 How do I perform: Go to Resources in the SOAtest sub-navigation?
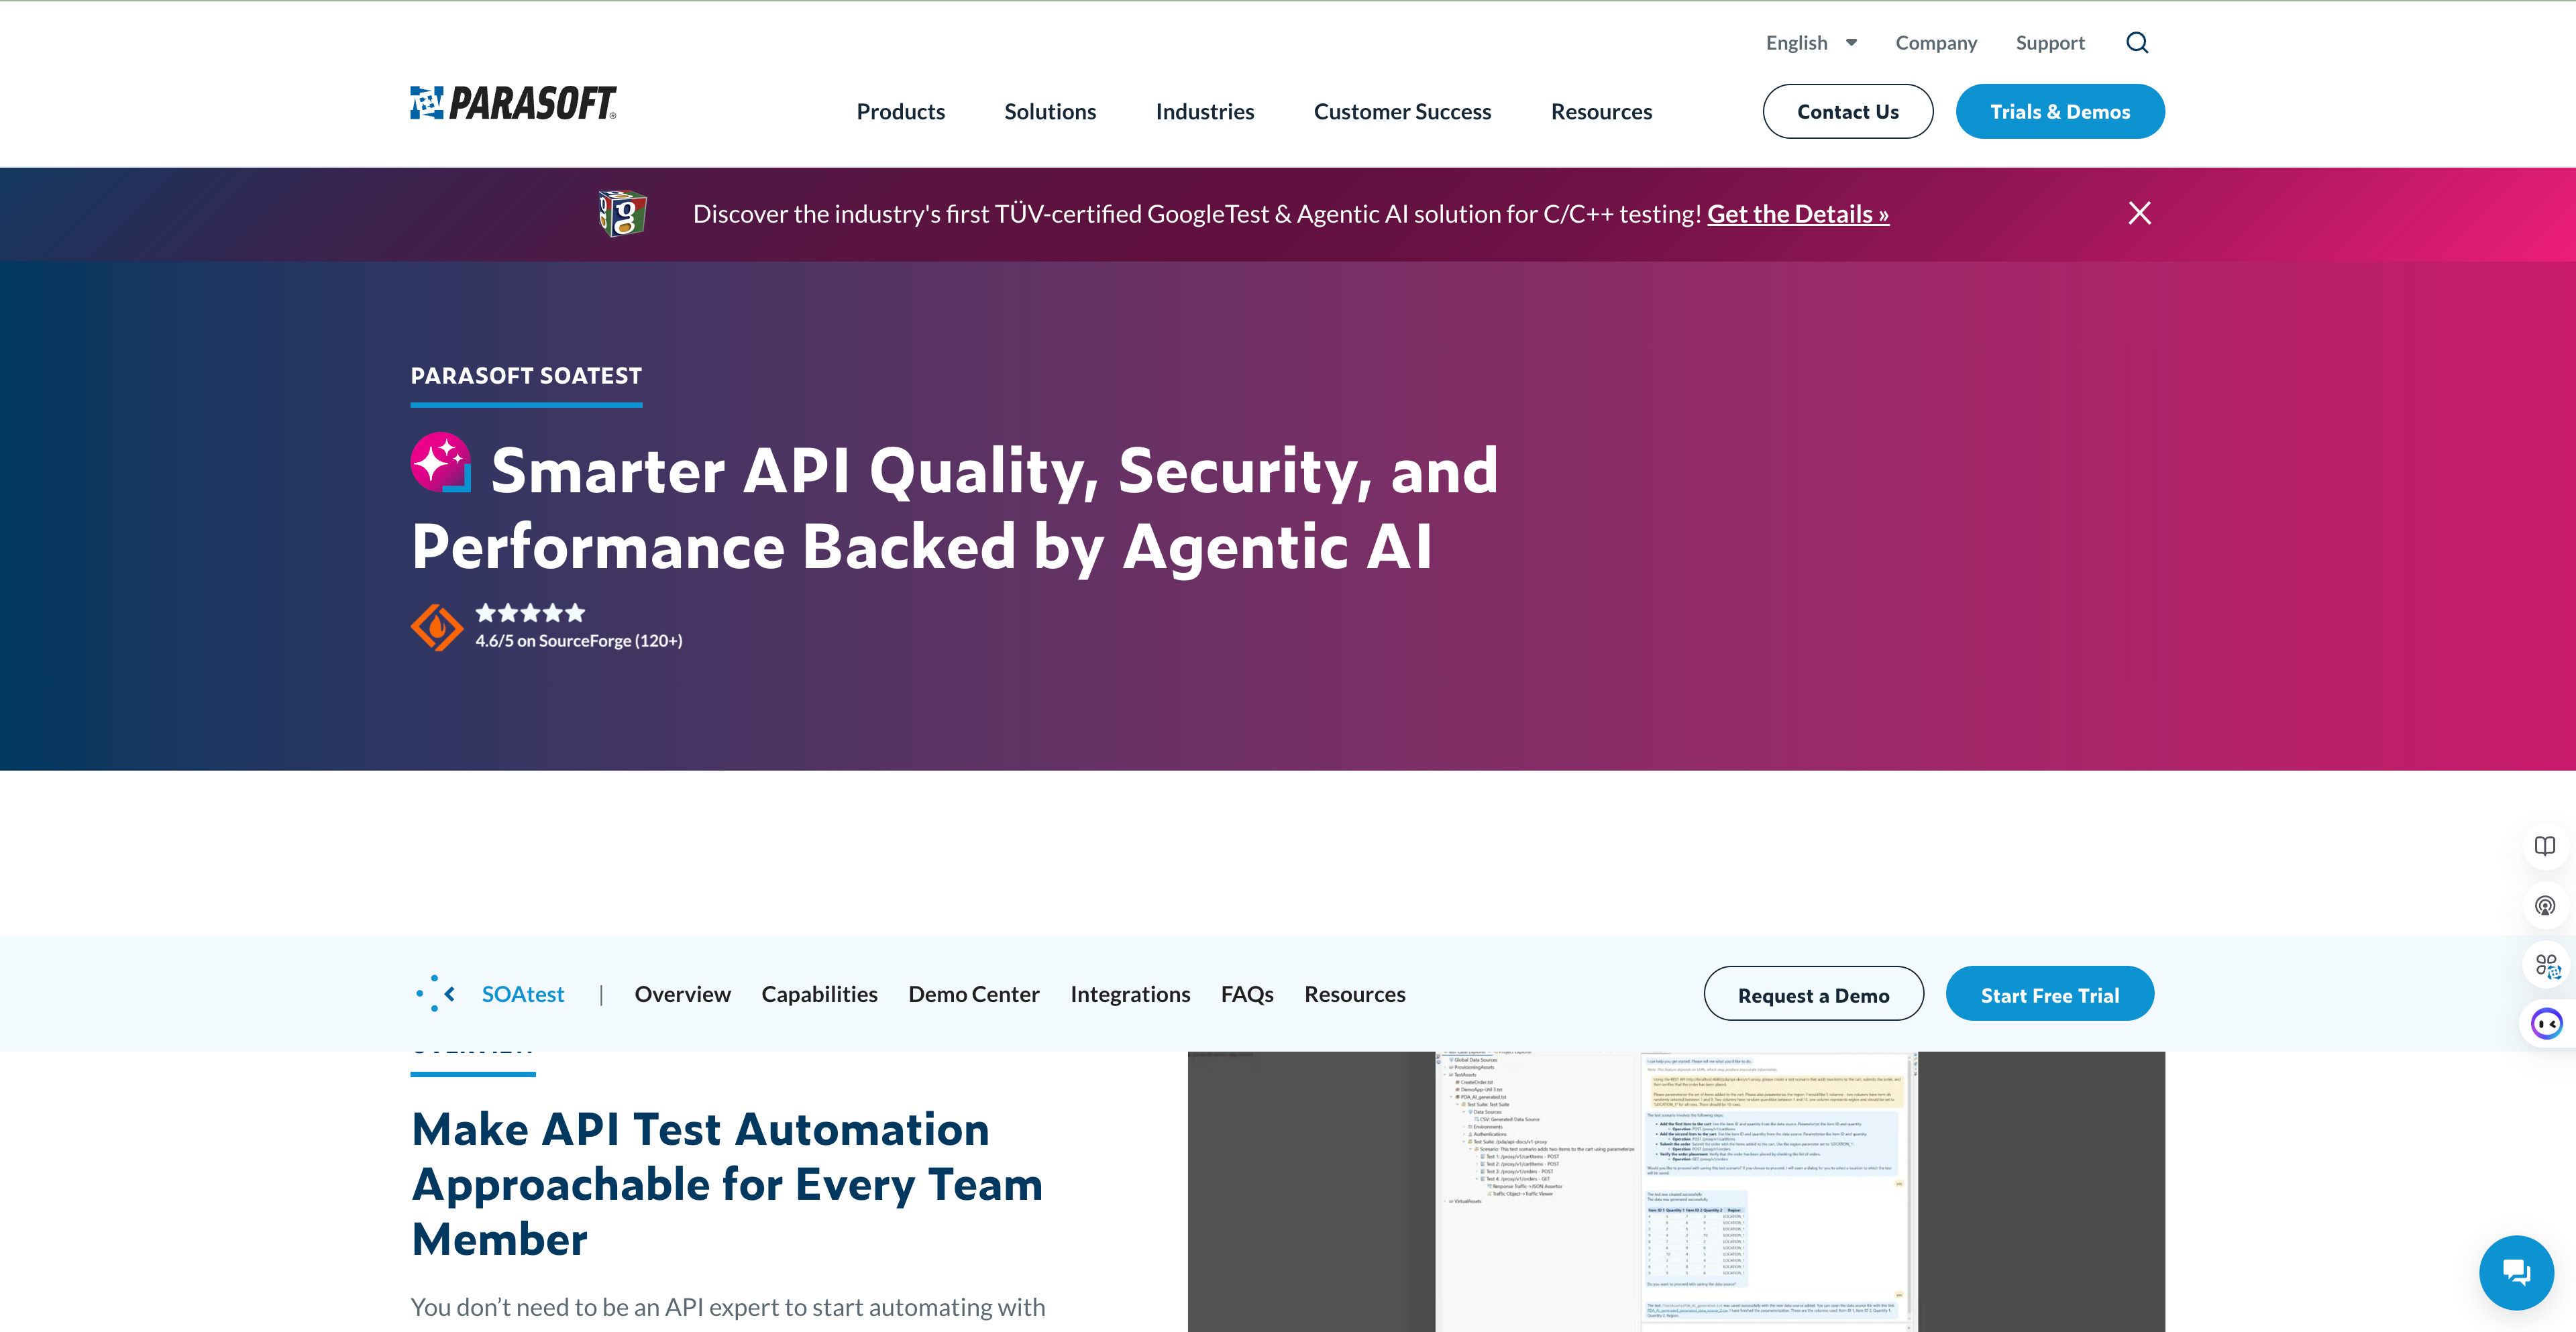point(1354,994)
